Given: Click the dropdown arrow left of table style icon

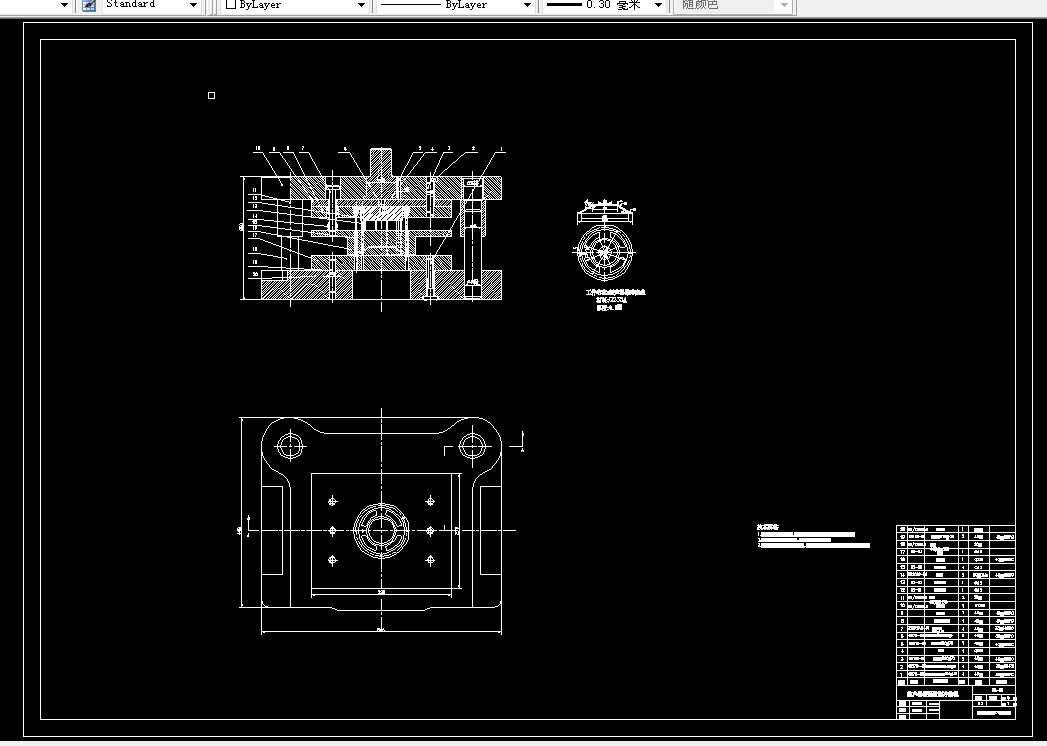Looking at the screenshot, I should point(64,5).
